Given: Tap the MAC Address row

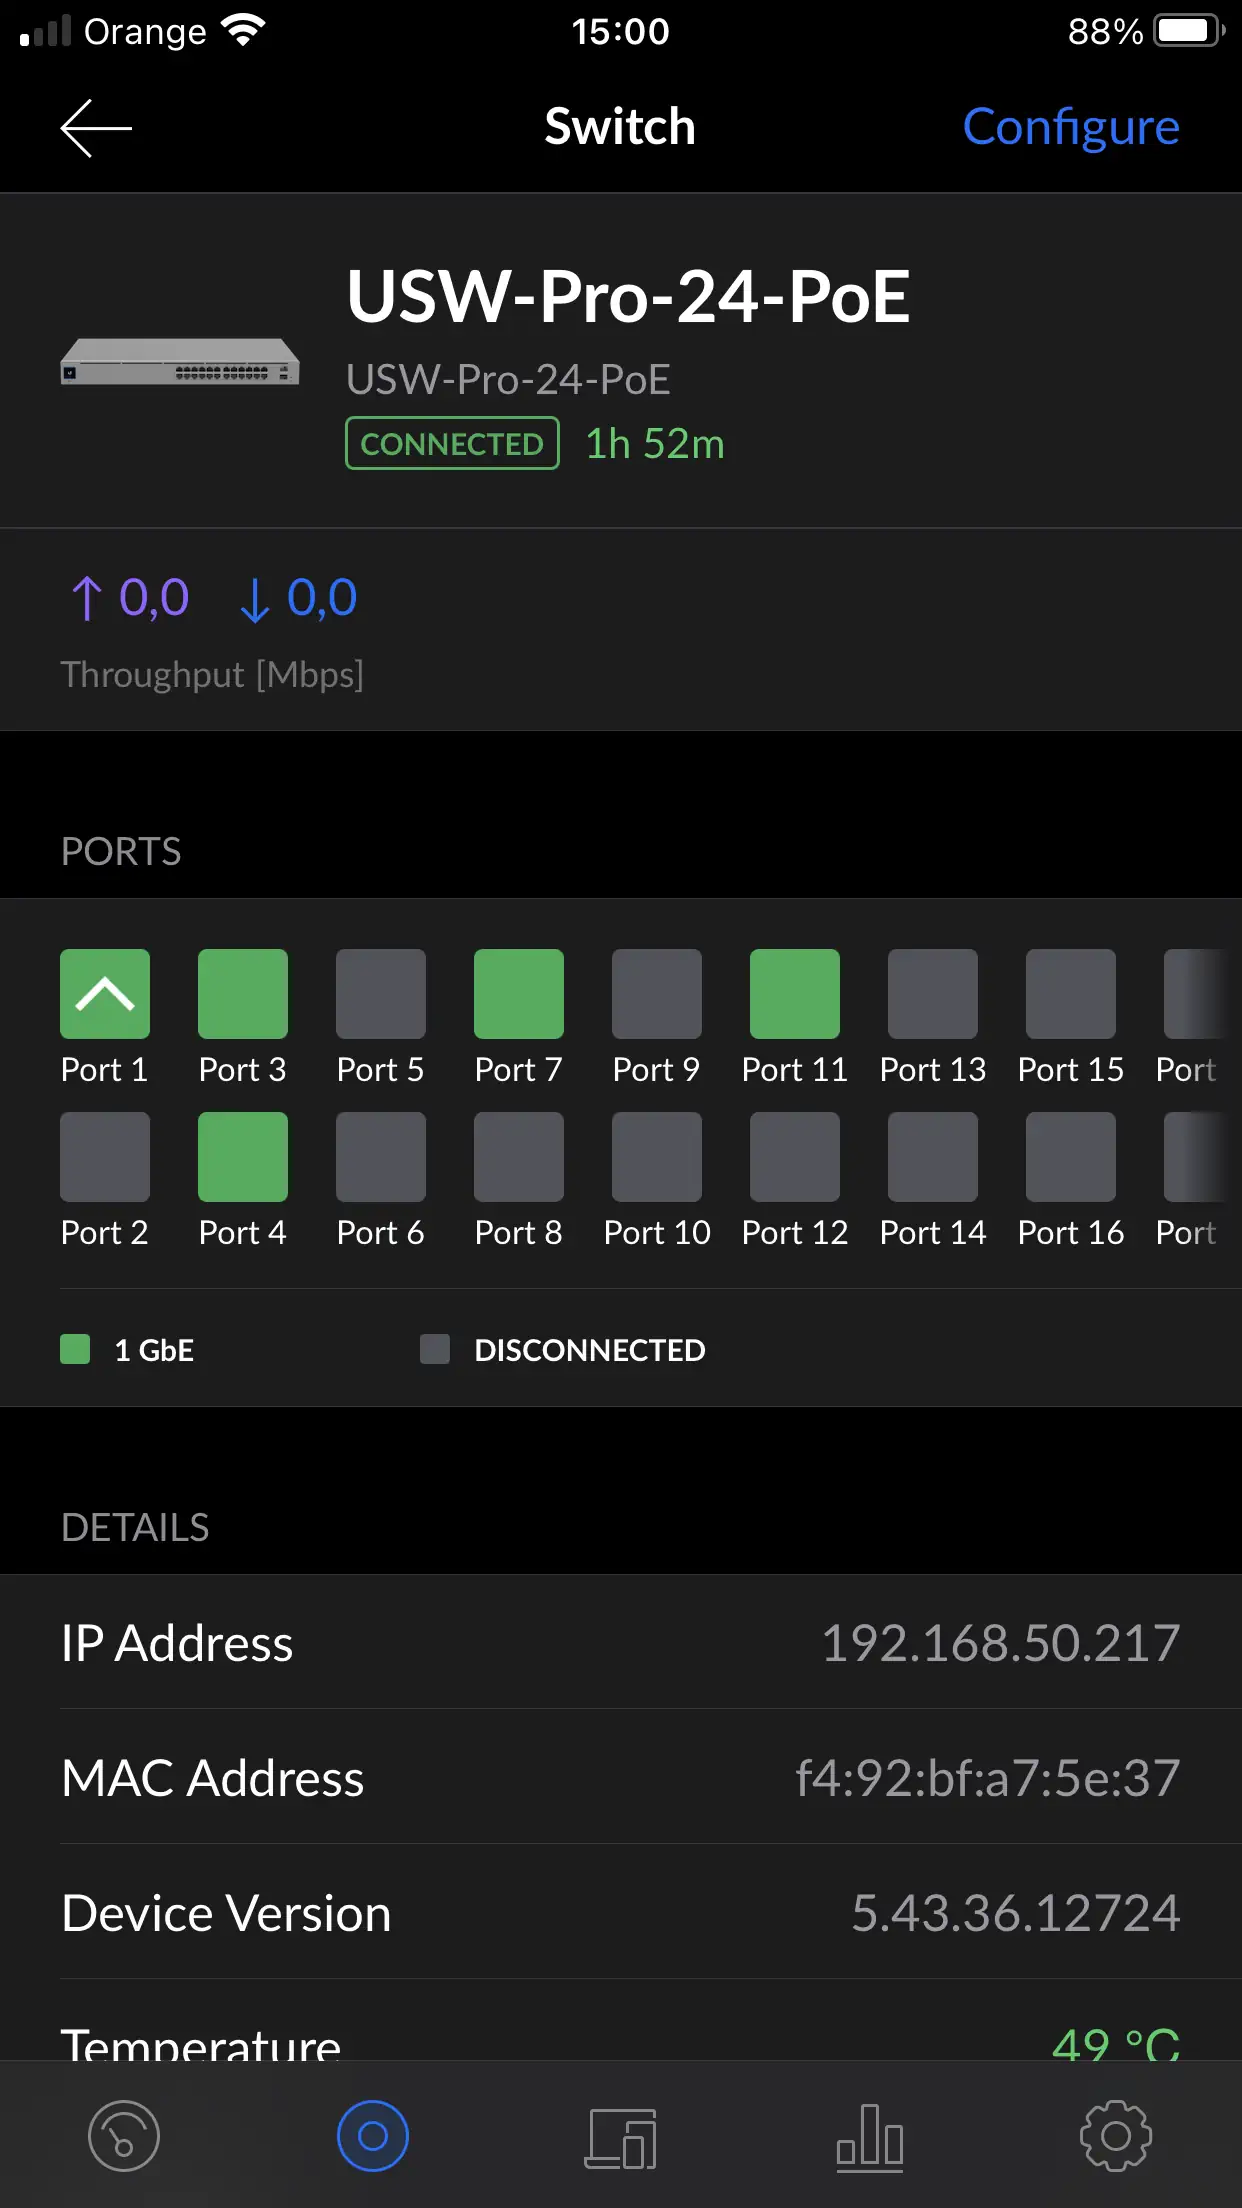Looking at the screenshot, I should tap(620, 1778).
